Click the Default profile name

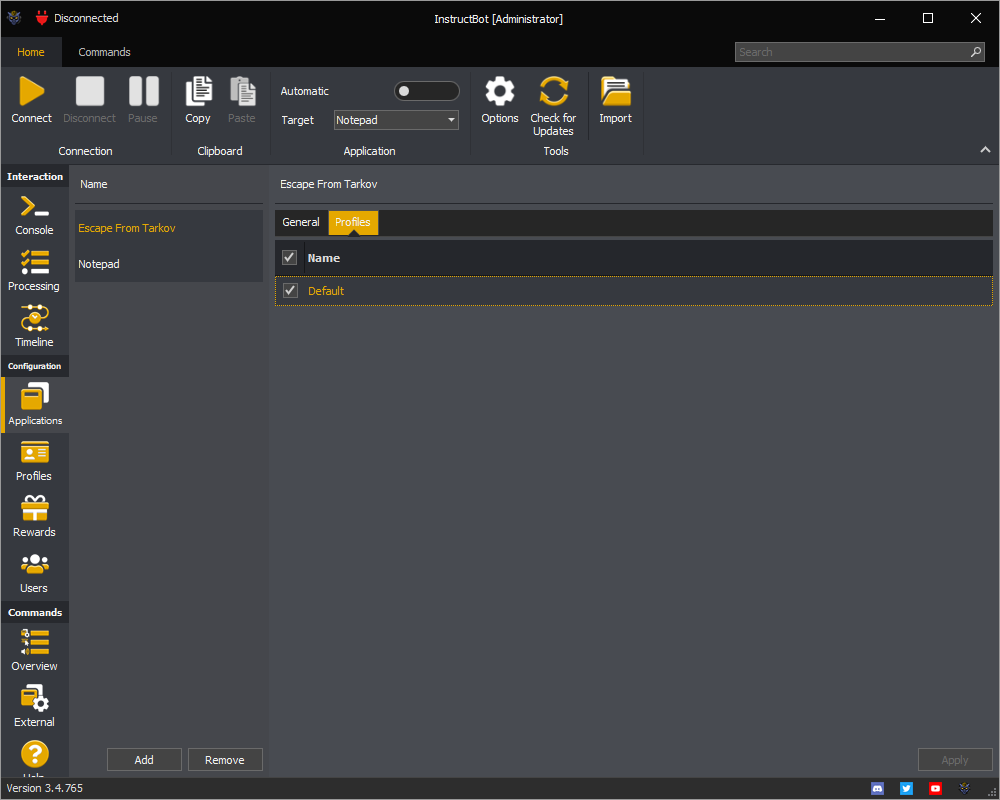tap(326, 291)
